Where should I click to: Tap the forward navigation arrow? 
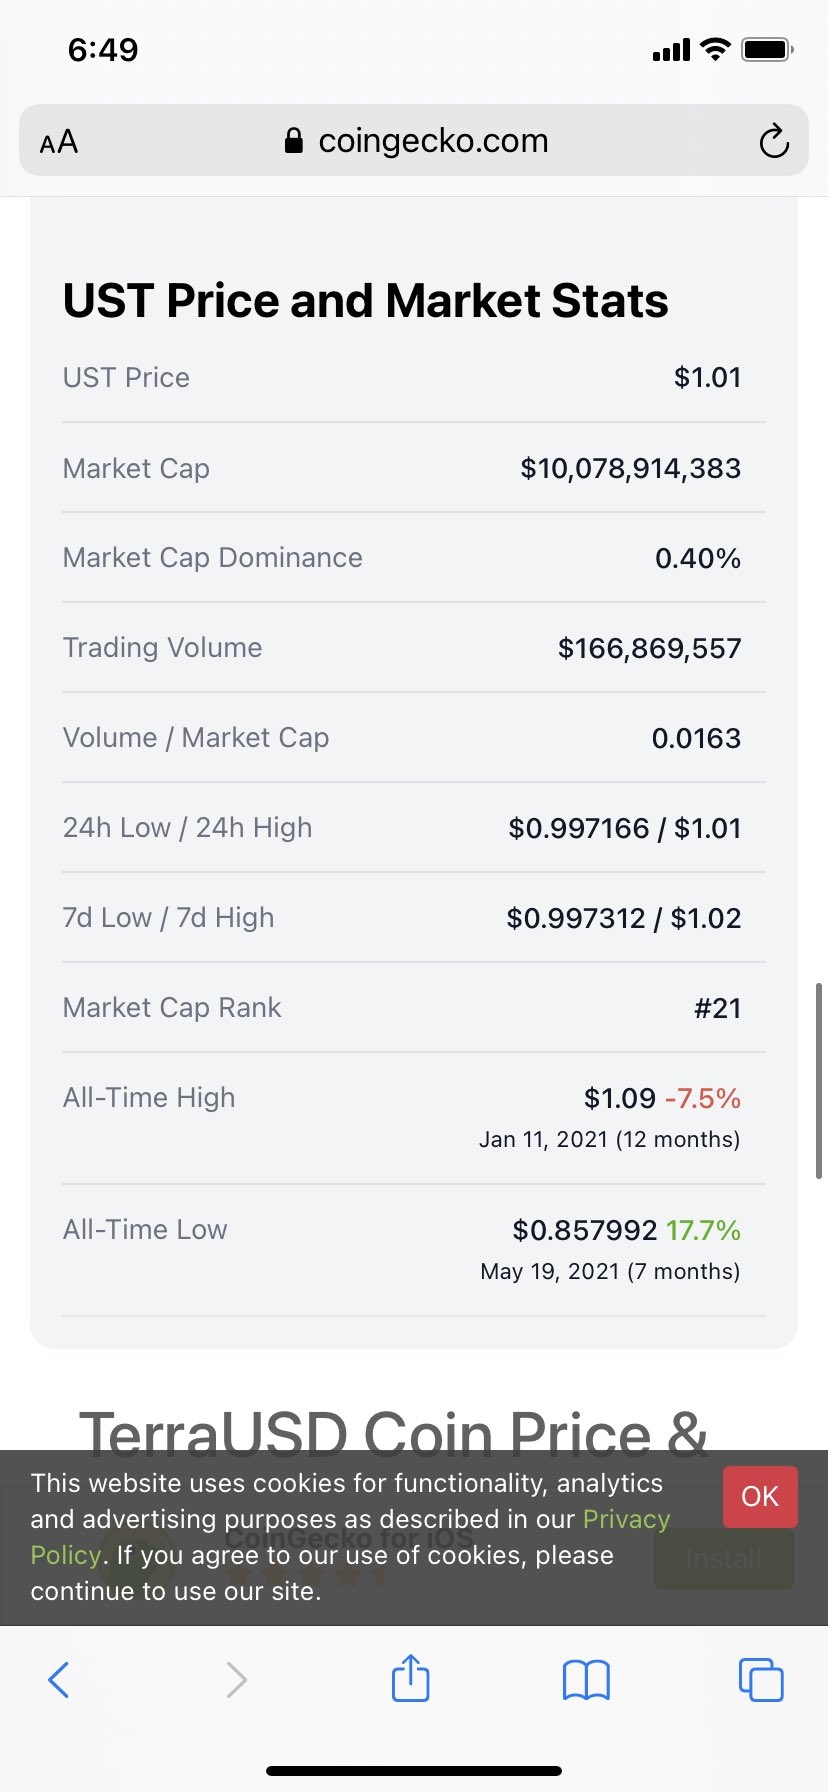click(x=236, y=1679)
